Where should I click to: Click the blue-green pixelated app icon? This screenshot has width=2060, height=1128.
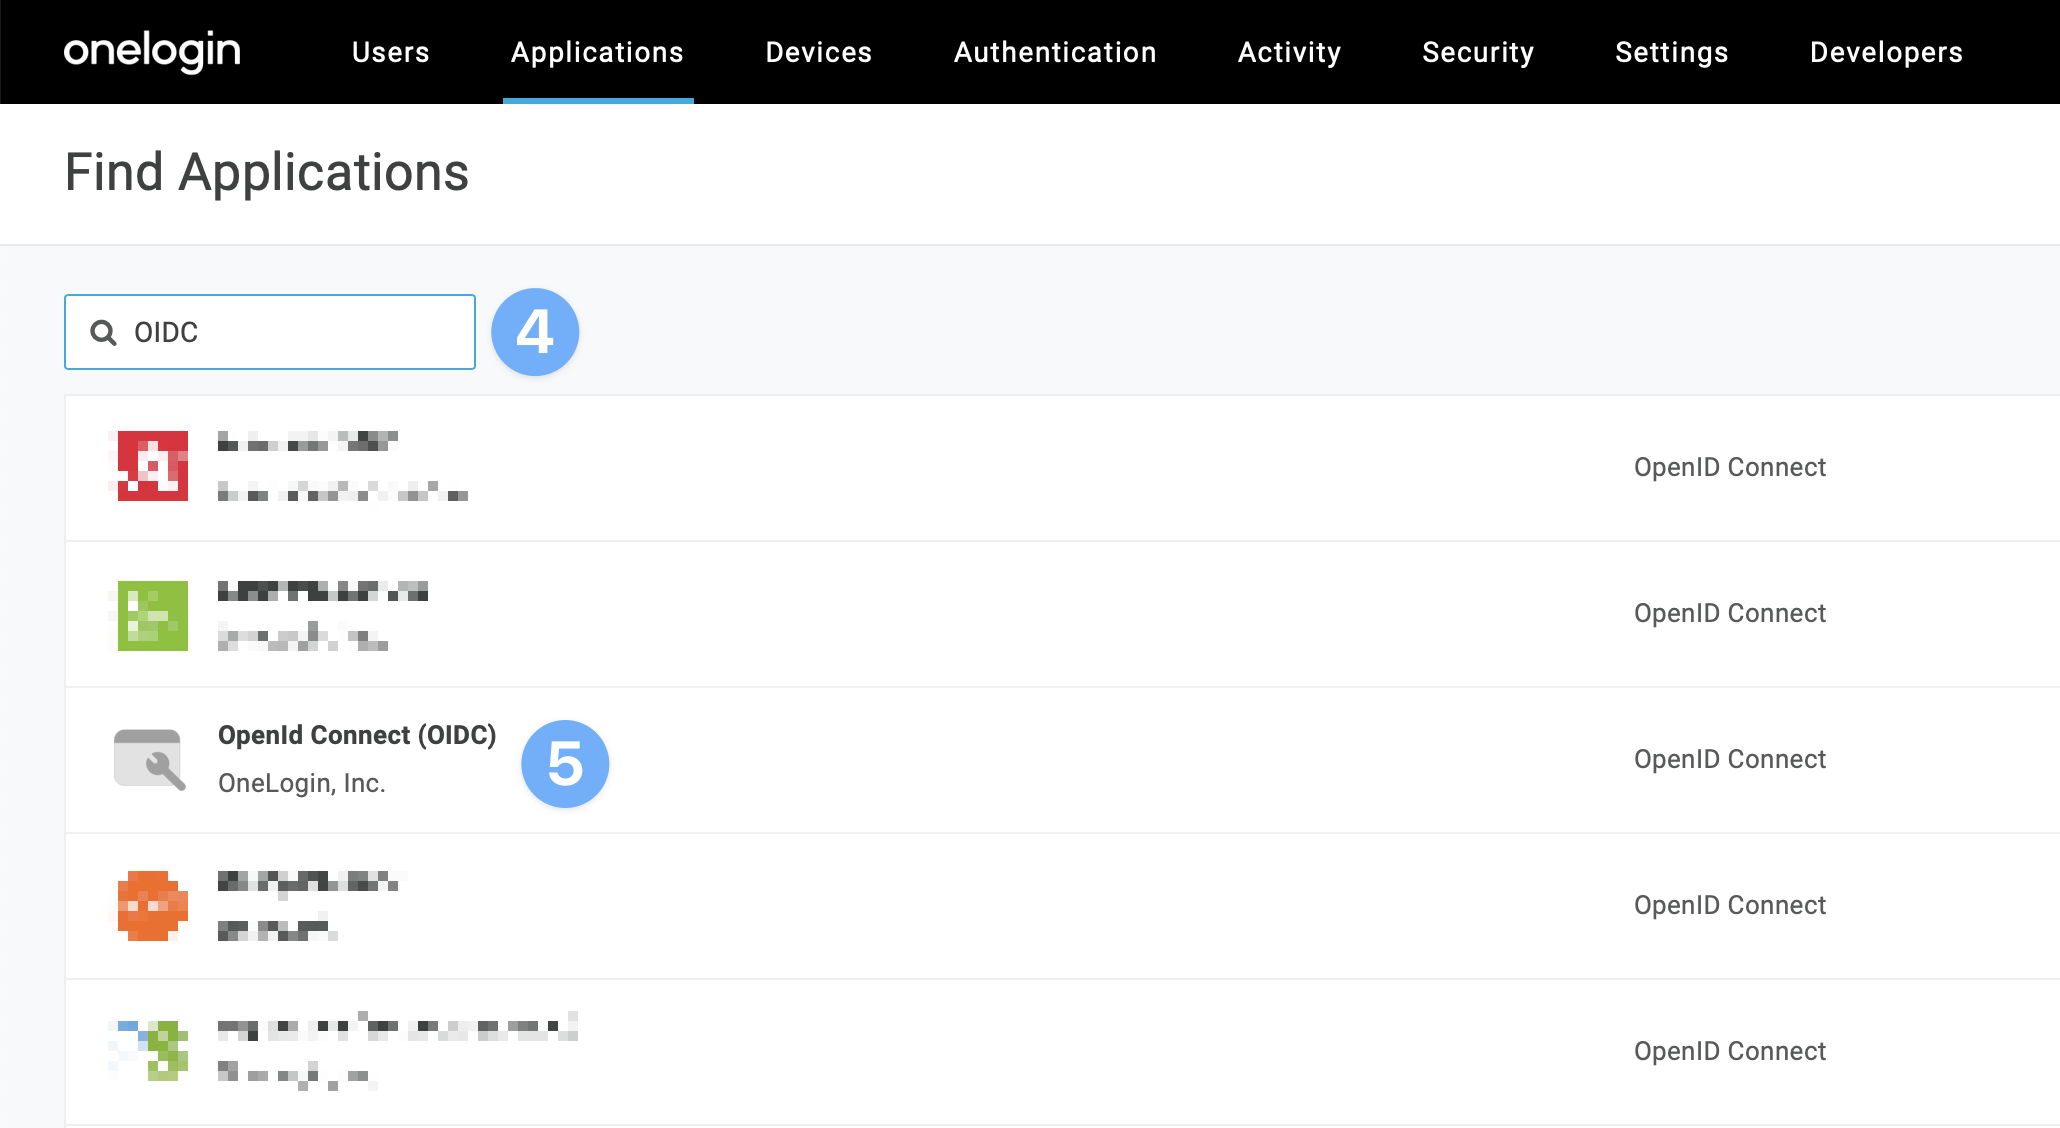152,1050
